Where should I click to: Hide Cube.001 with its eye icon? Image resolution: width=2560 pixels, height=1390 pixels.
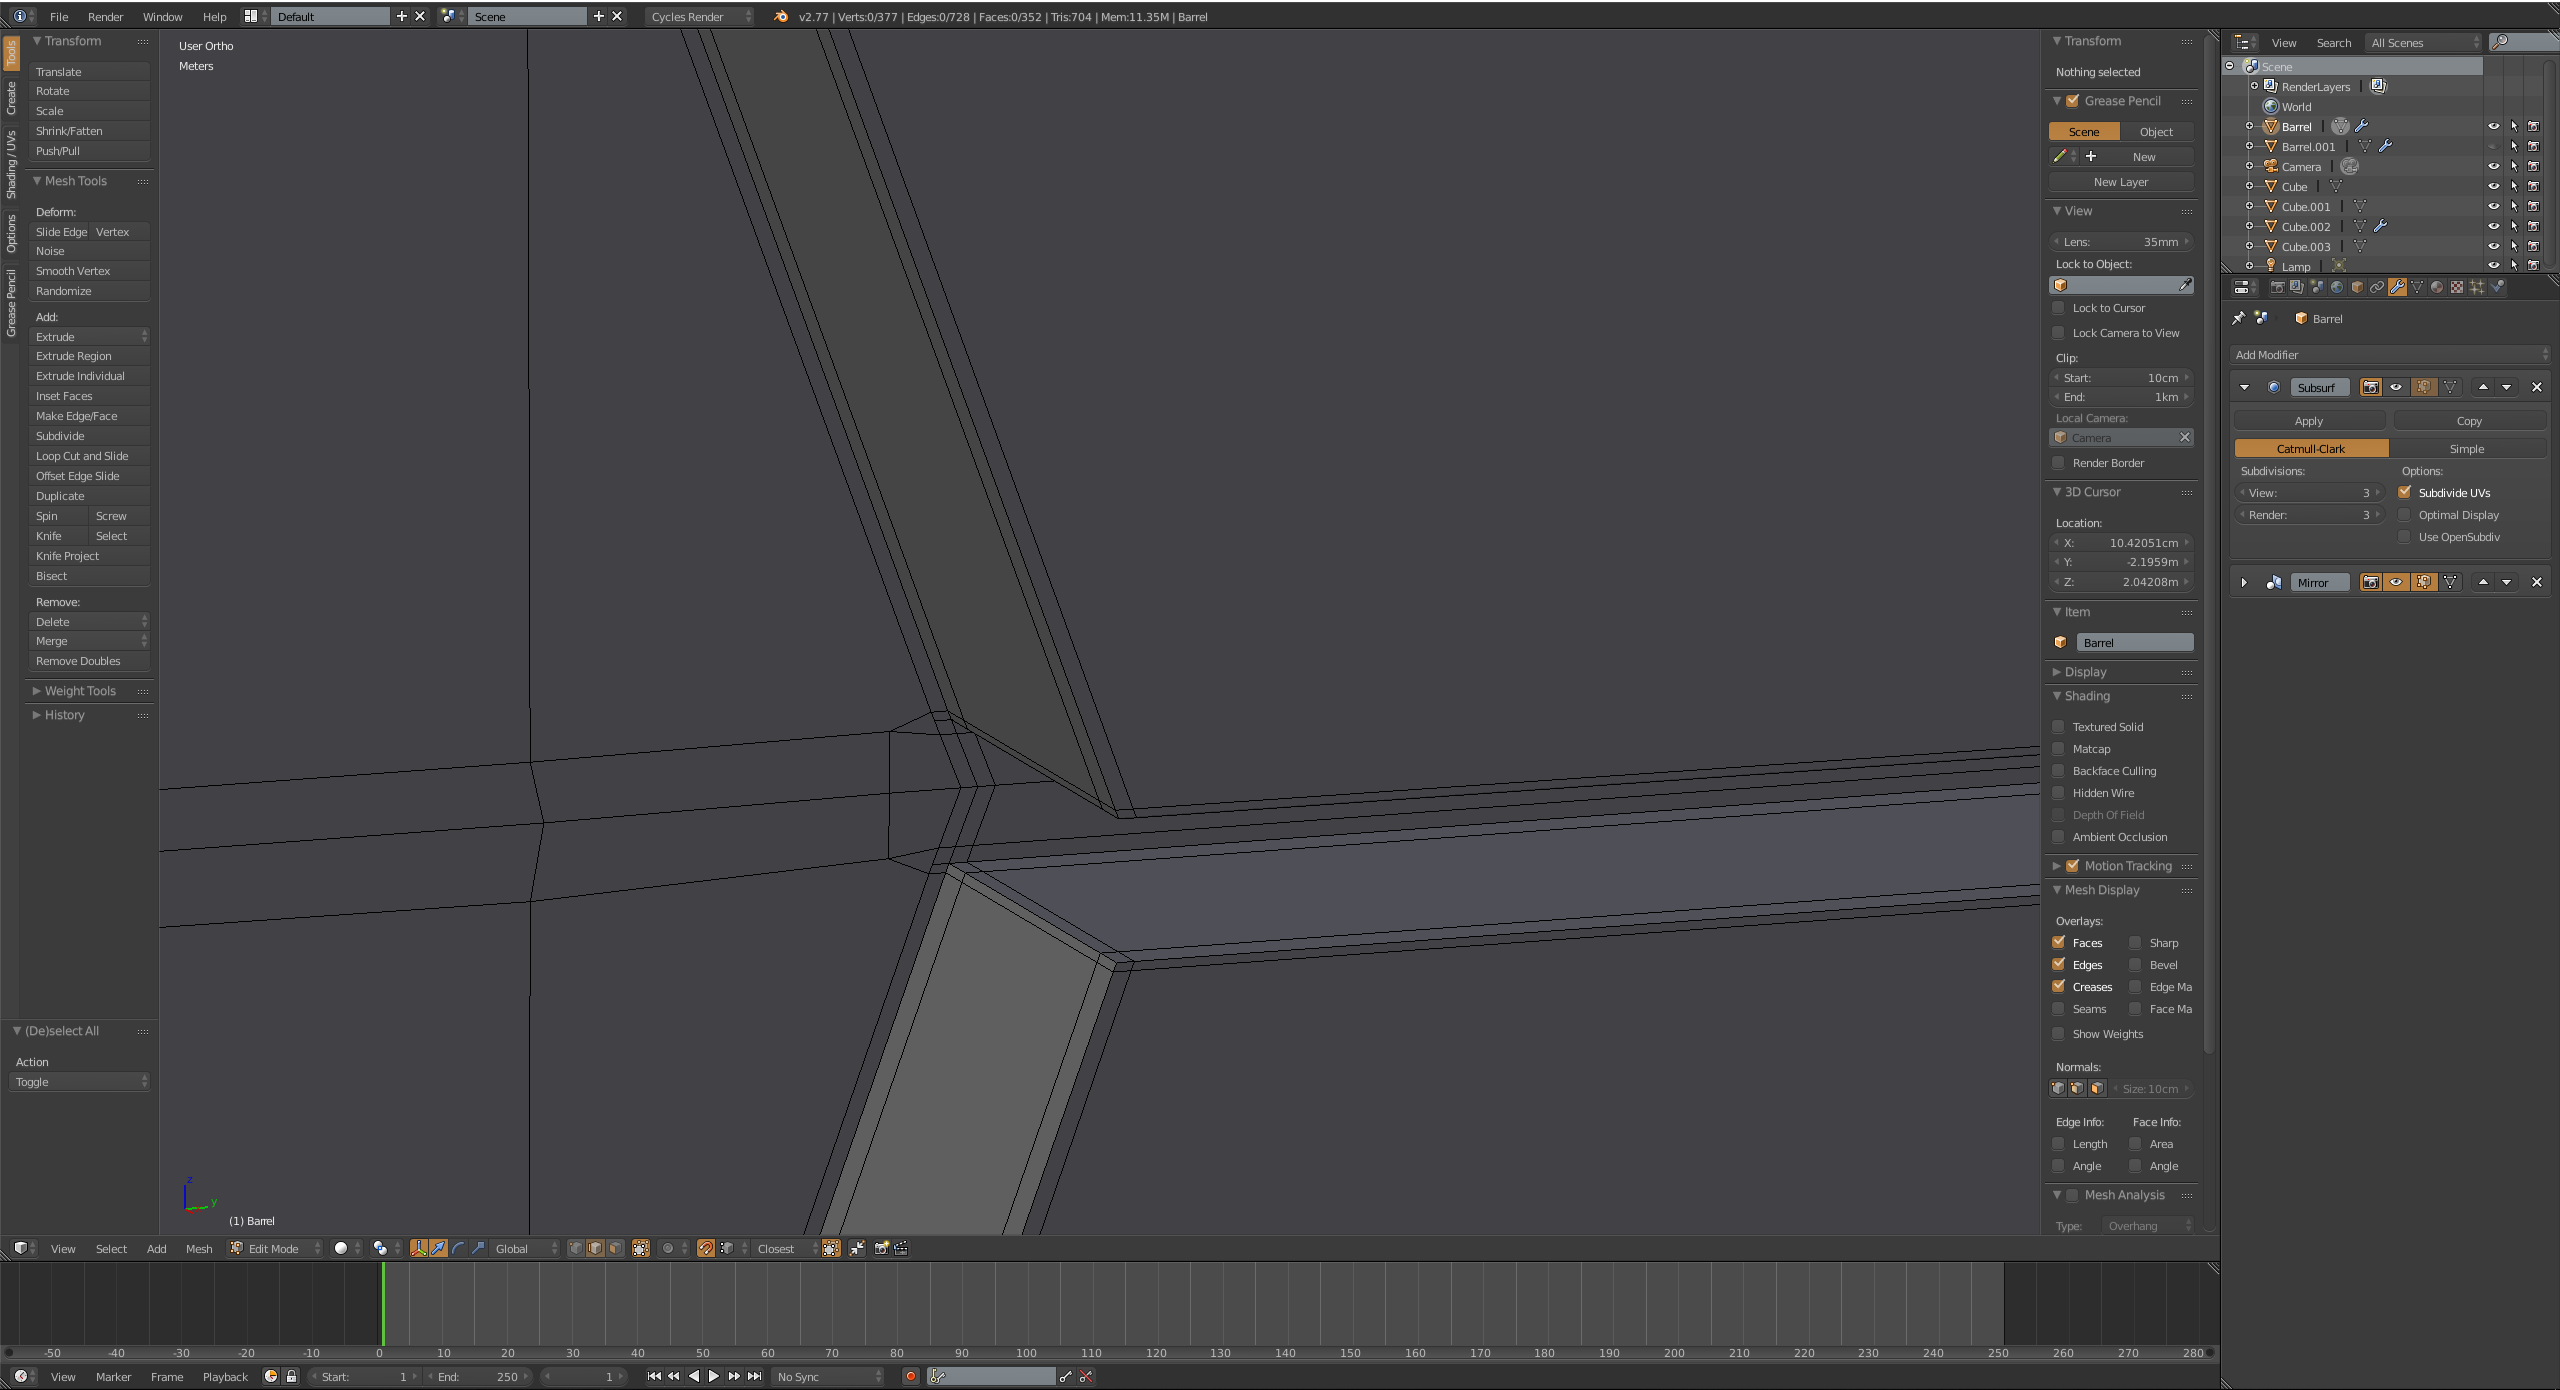[2493, 206]
